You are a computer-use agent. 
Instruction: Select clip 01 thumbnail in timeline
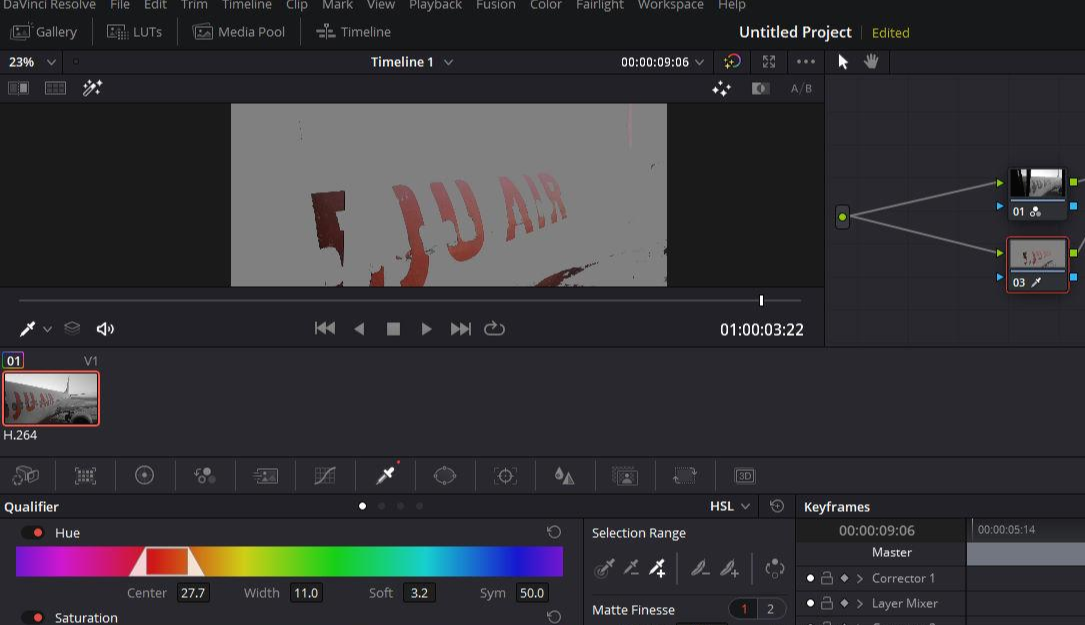pyautogui.click(x=51, y=399)
